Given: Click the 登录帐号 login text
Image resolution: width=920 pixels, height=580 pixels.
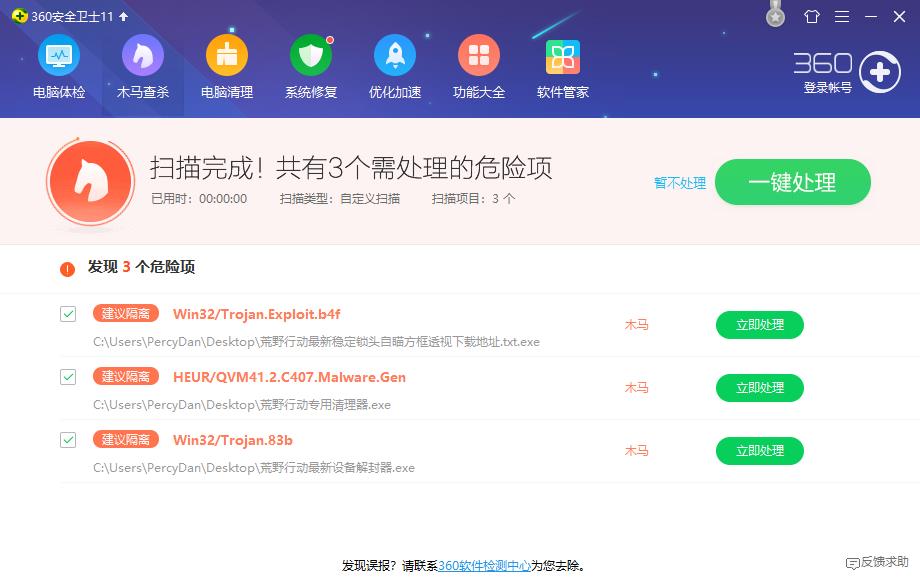Looking at the screenshot, I should tap(827, 87).
